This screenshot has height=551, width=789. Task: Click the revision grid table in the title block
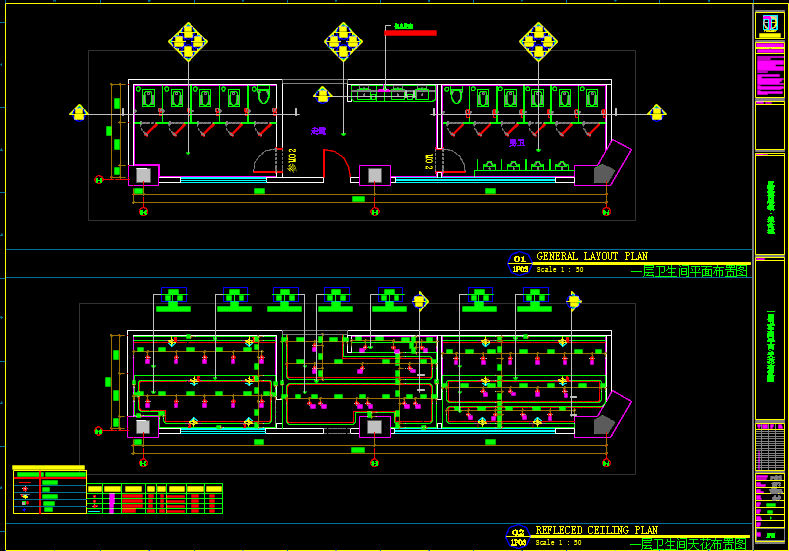[x=770, y=448]
